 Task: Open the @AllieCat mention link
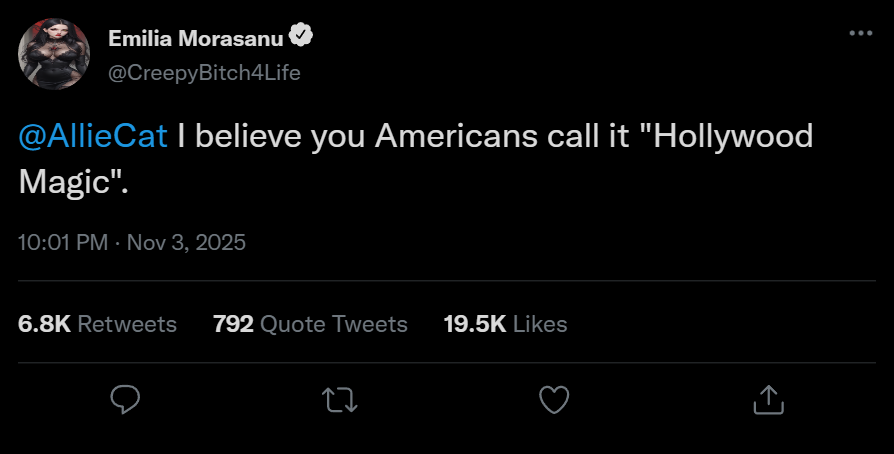(93, 137)
